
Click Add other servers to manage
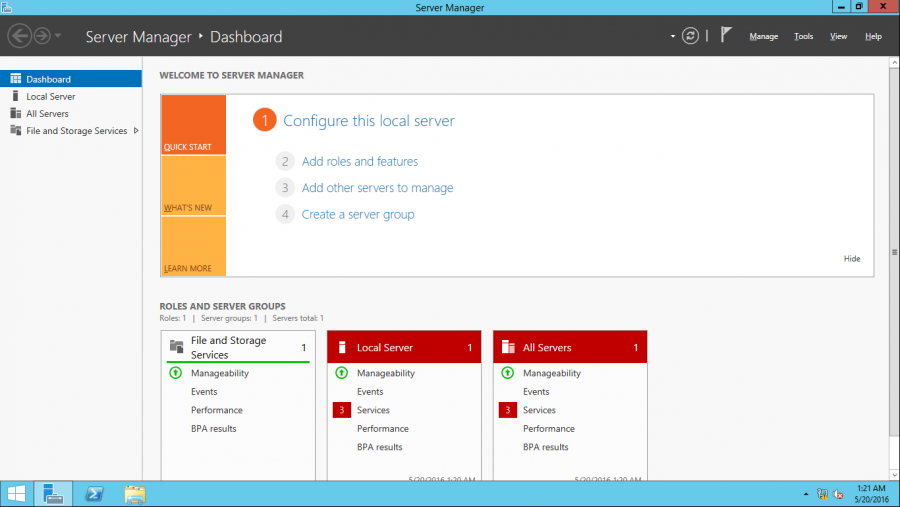pos(377,188)
